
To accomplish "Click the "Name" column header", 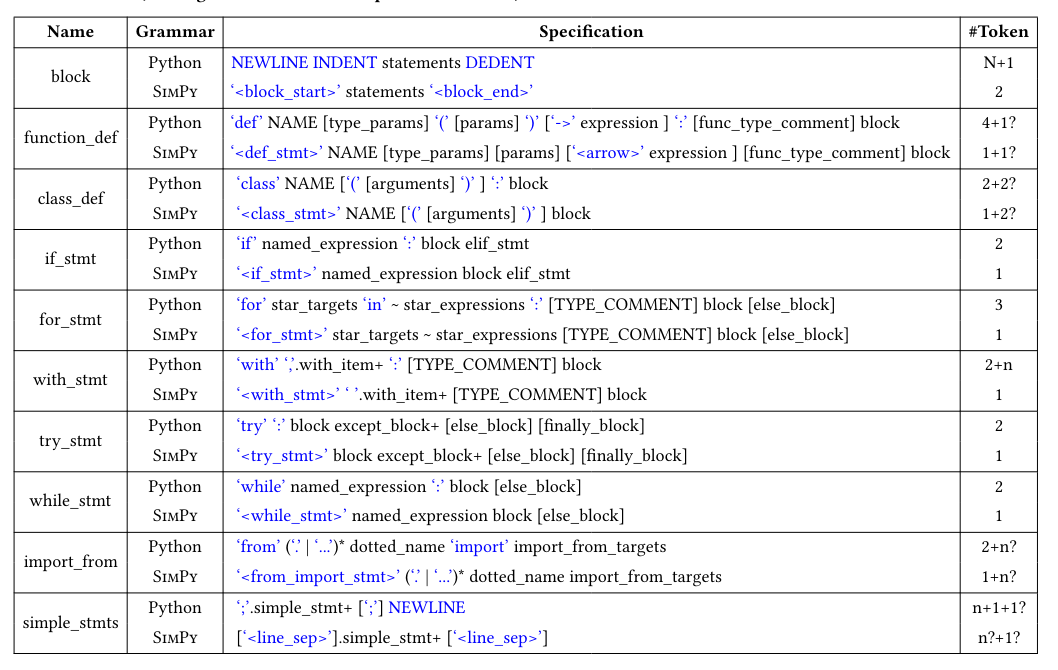I will (70, 32).
